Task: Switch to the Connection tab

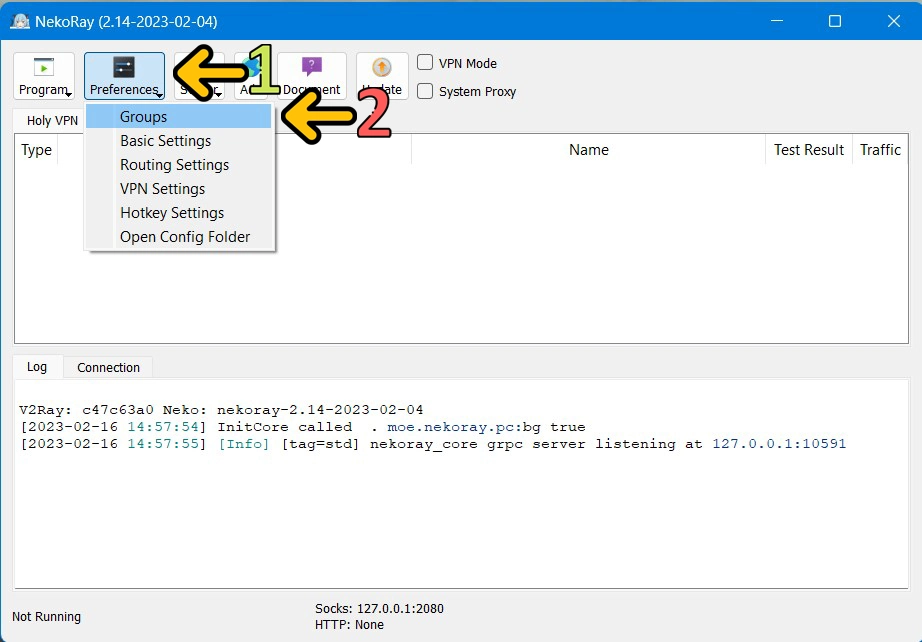Action: (107, 367)
